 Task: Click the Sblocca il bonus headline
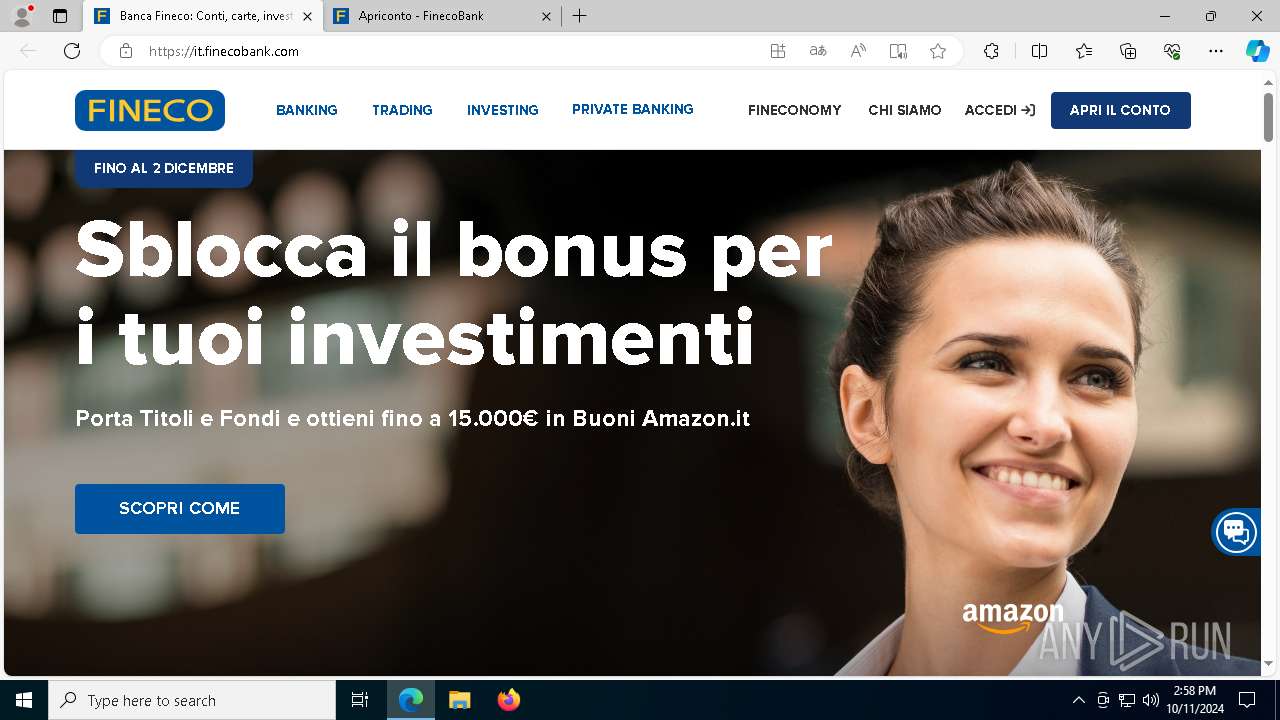click(x=454, y=293)
